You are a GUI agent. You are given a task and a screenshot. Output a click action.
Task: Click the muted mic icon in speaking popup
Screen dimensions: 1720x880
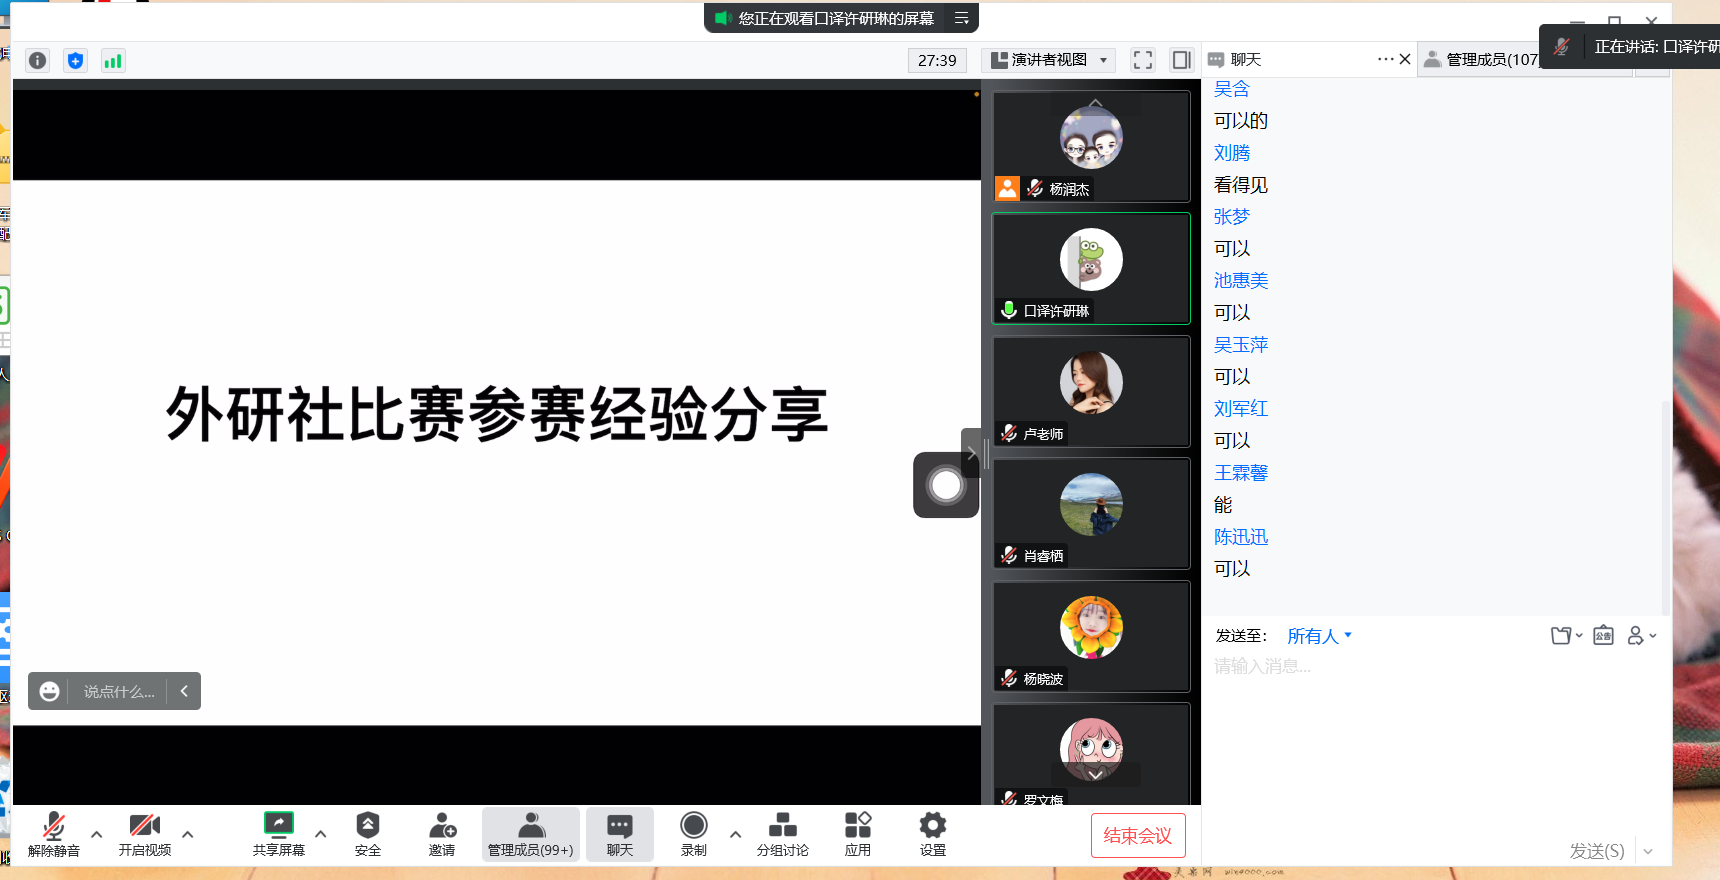click(1562, 46)
